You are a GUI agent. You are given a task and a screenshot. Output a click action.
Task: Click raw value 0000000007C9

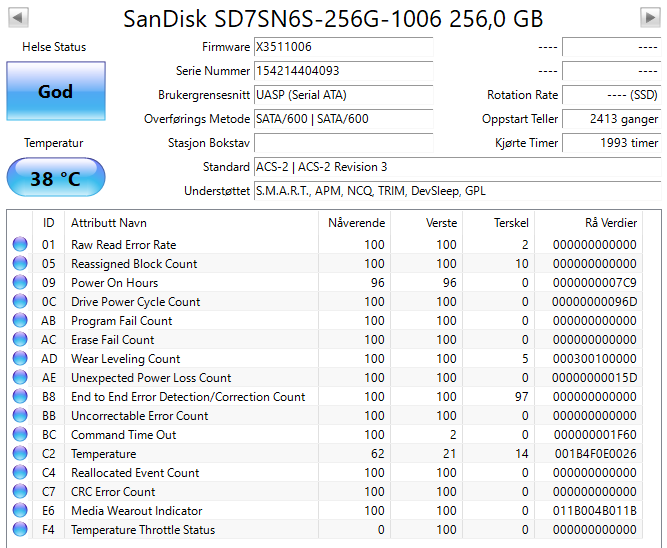pyautogui.click(x=595, y=283)
